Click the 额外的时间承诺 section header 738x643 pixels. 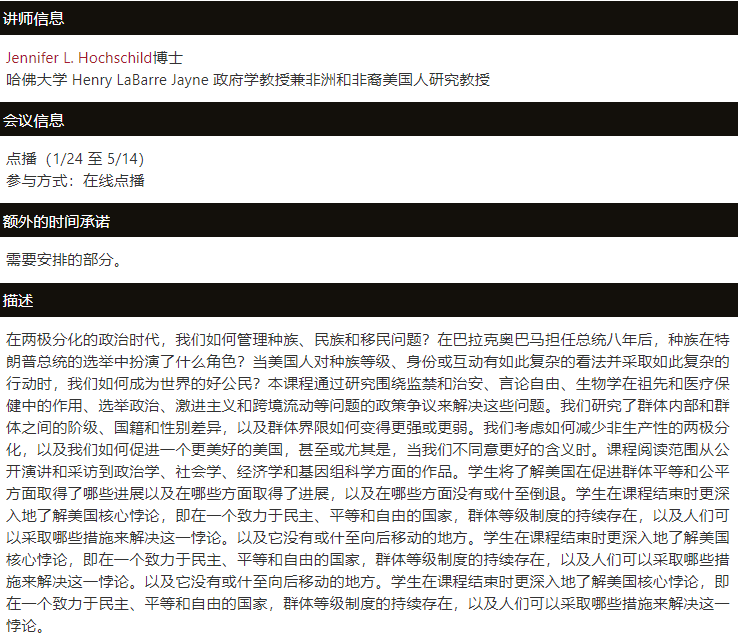[369, 221]
